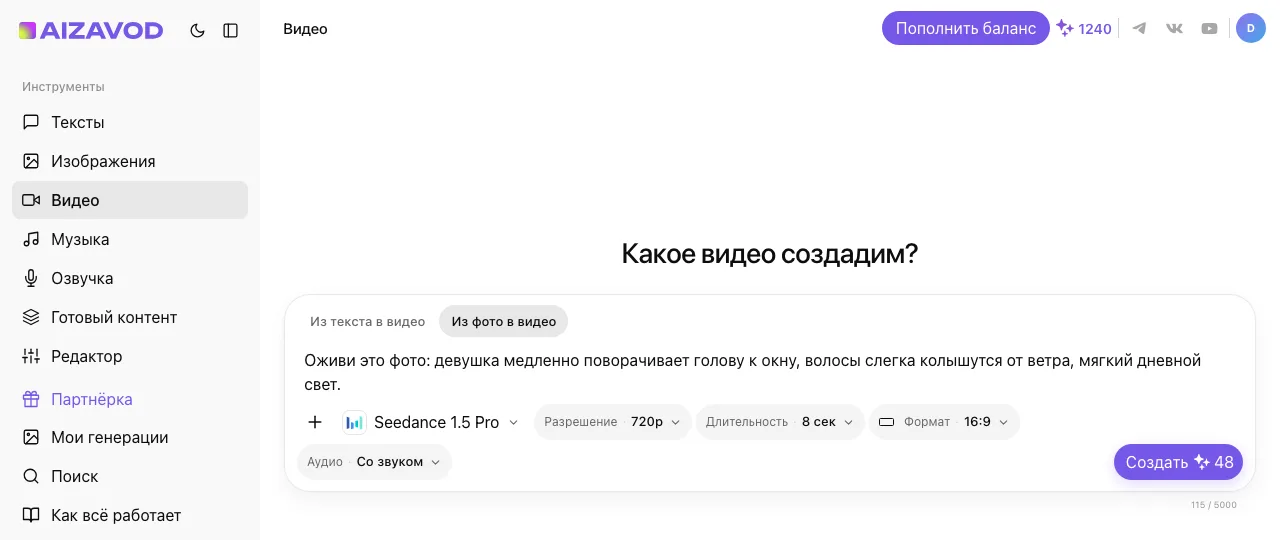Open the Seedance 1.5 Pro model dropdown
Screen dimensions: 1280x540
coord(432,422)
